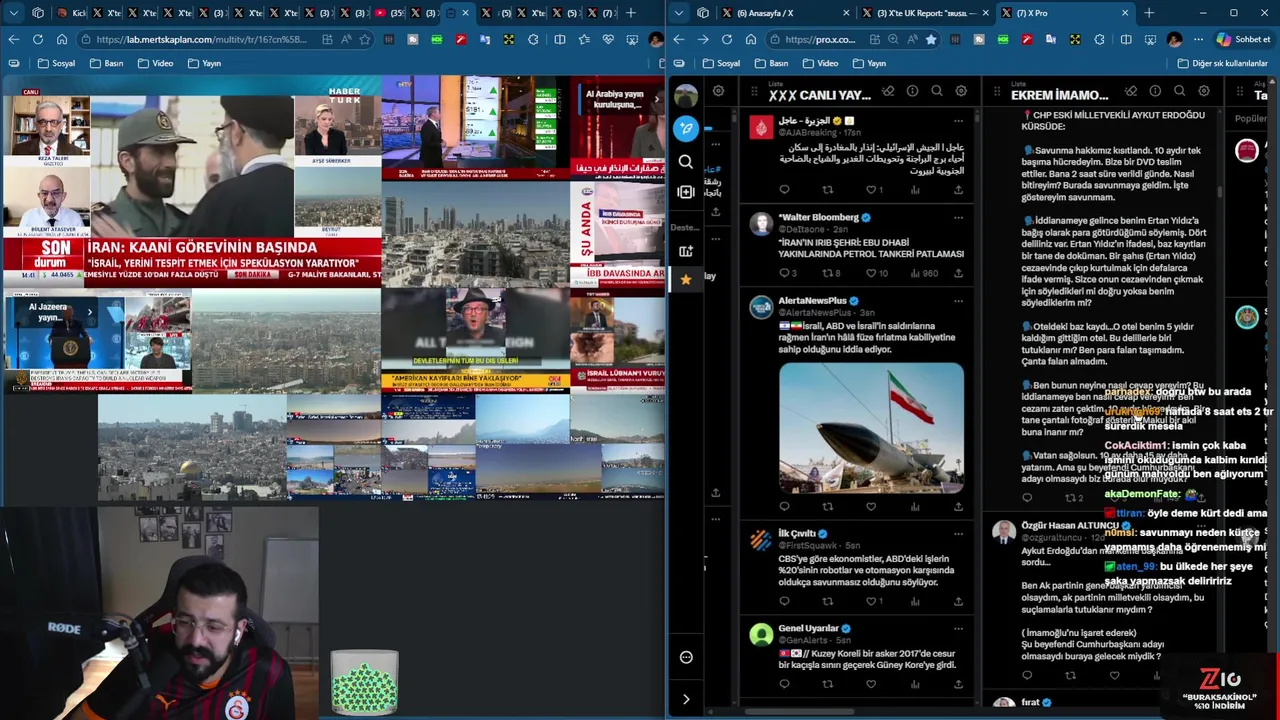
Task: Like the AlertaNewsPlus post
Action: 871,507
